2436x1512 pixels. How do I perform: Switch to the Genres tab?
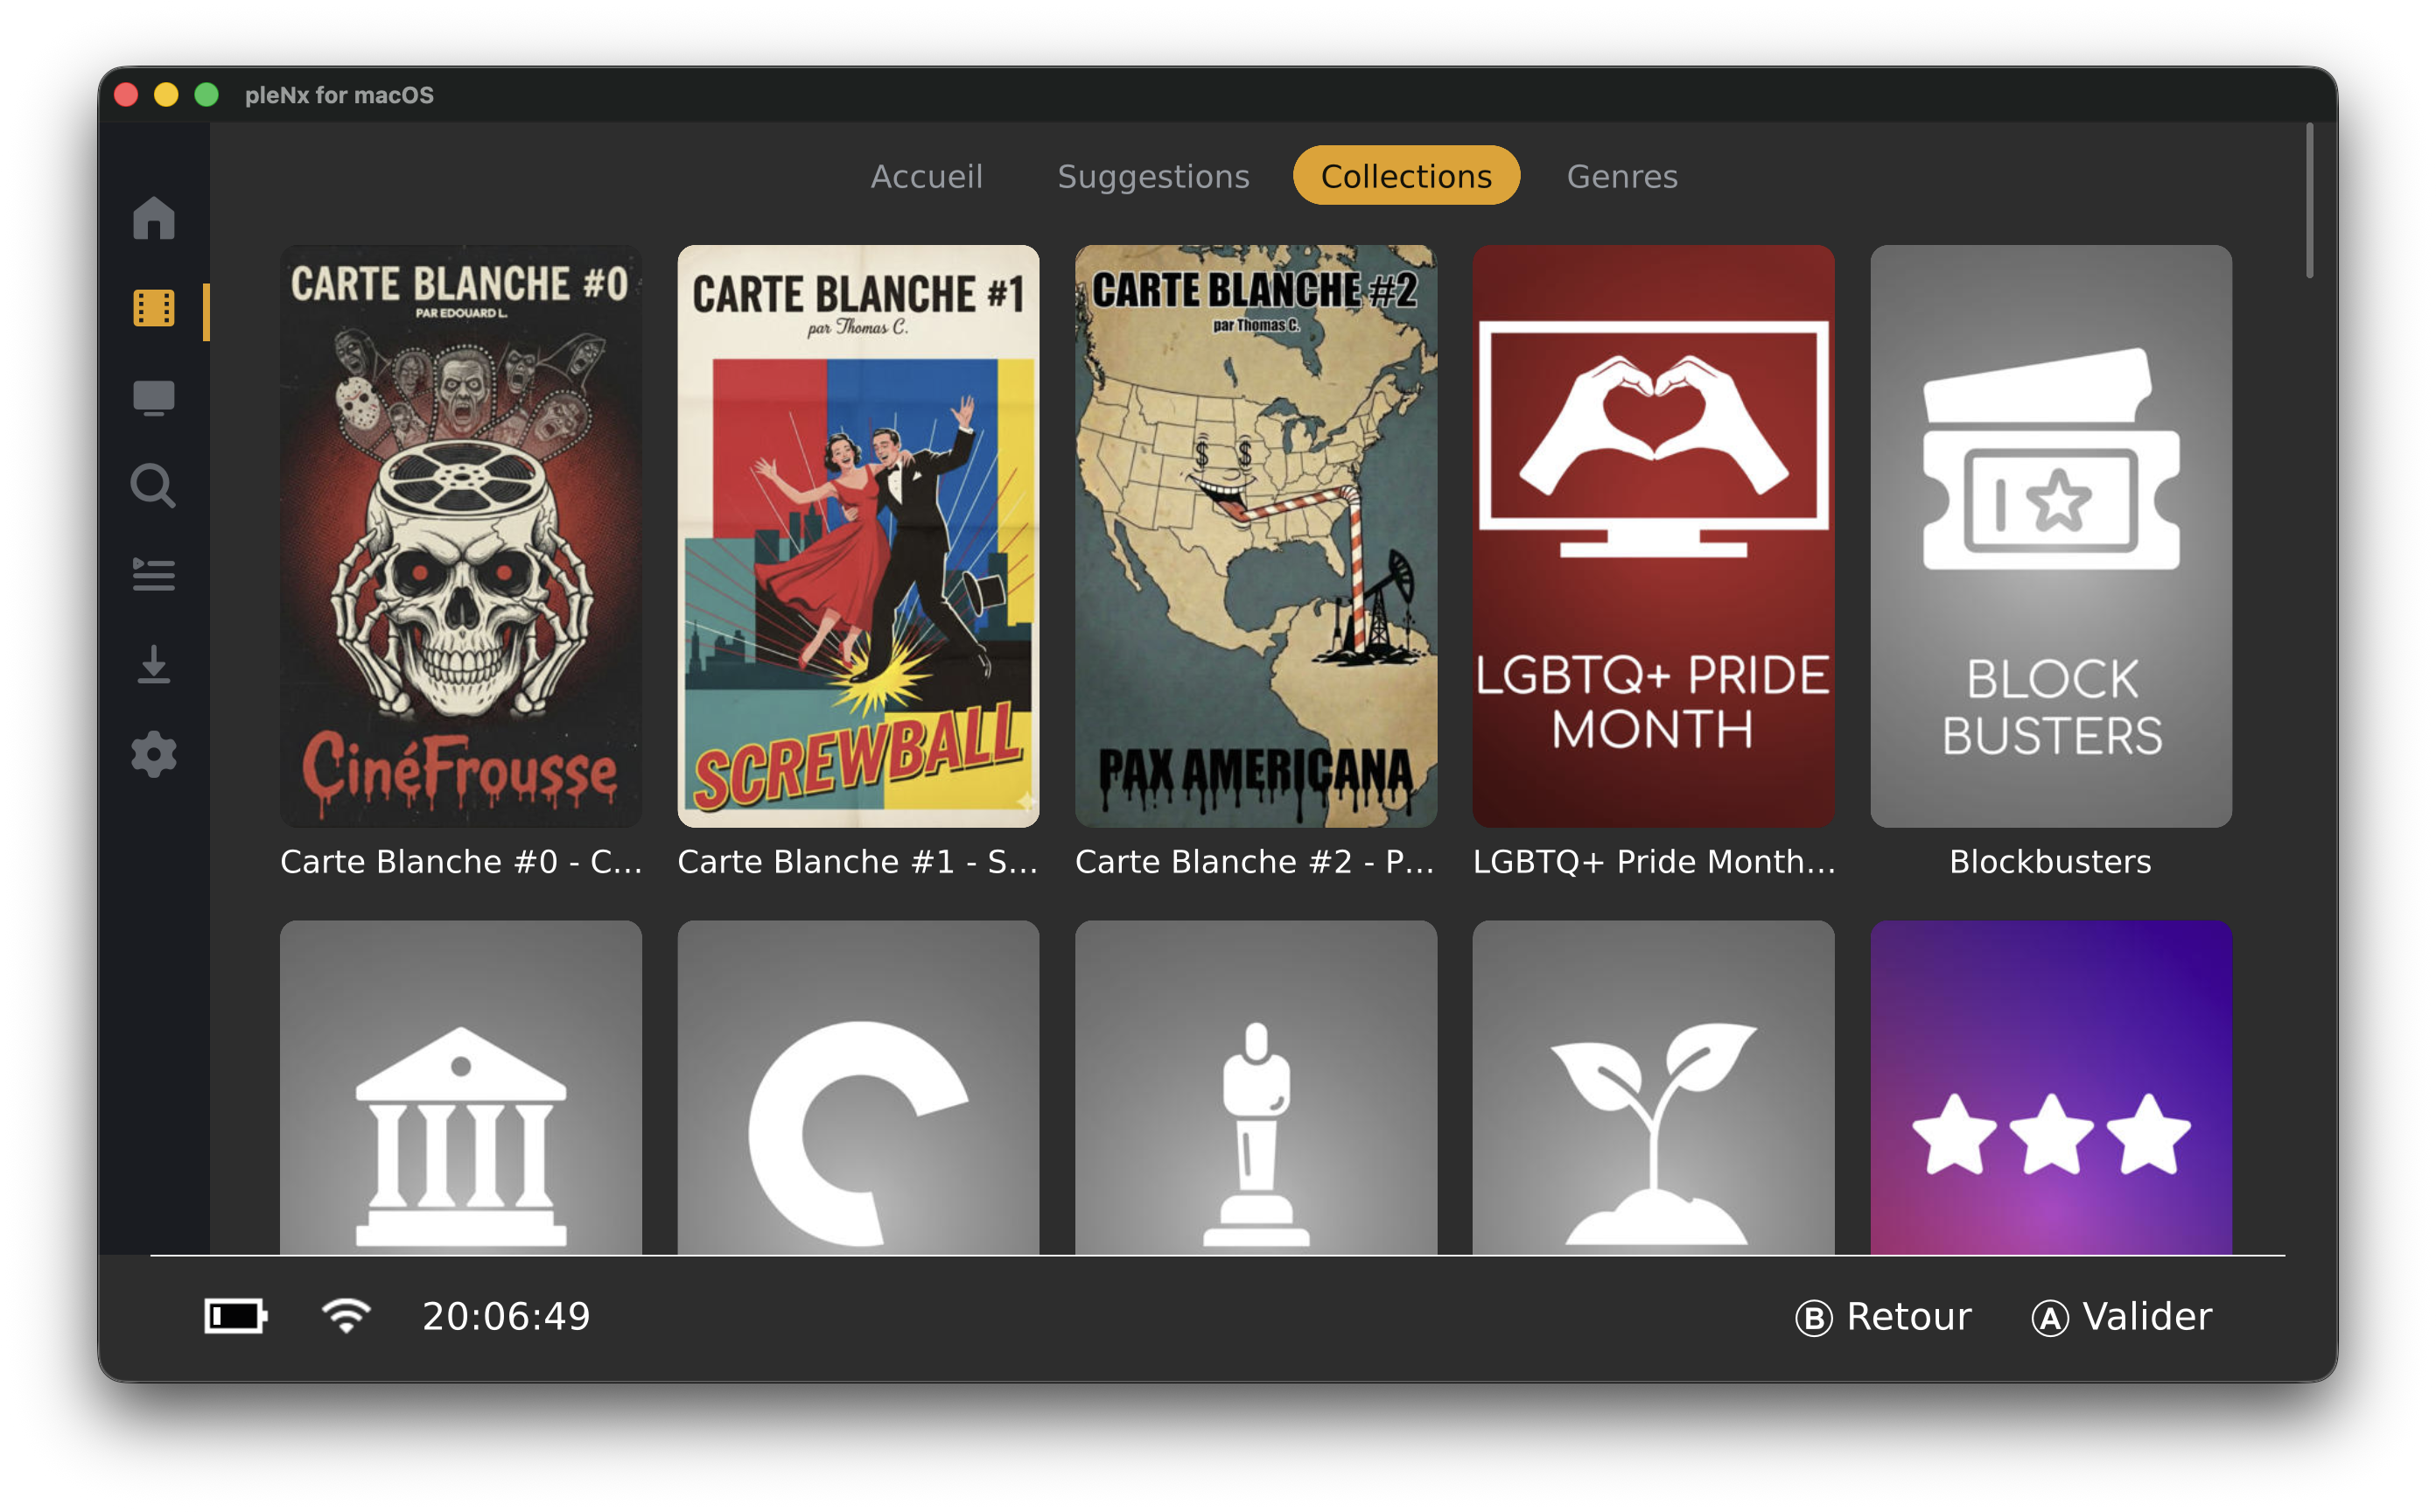(1621, 176)
